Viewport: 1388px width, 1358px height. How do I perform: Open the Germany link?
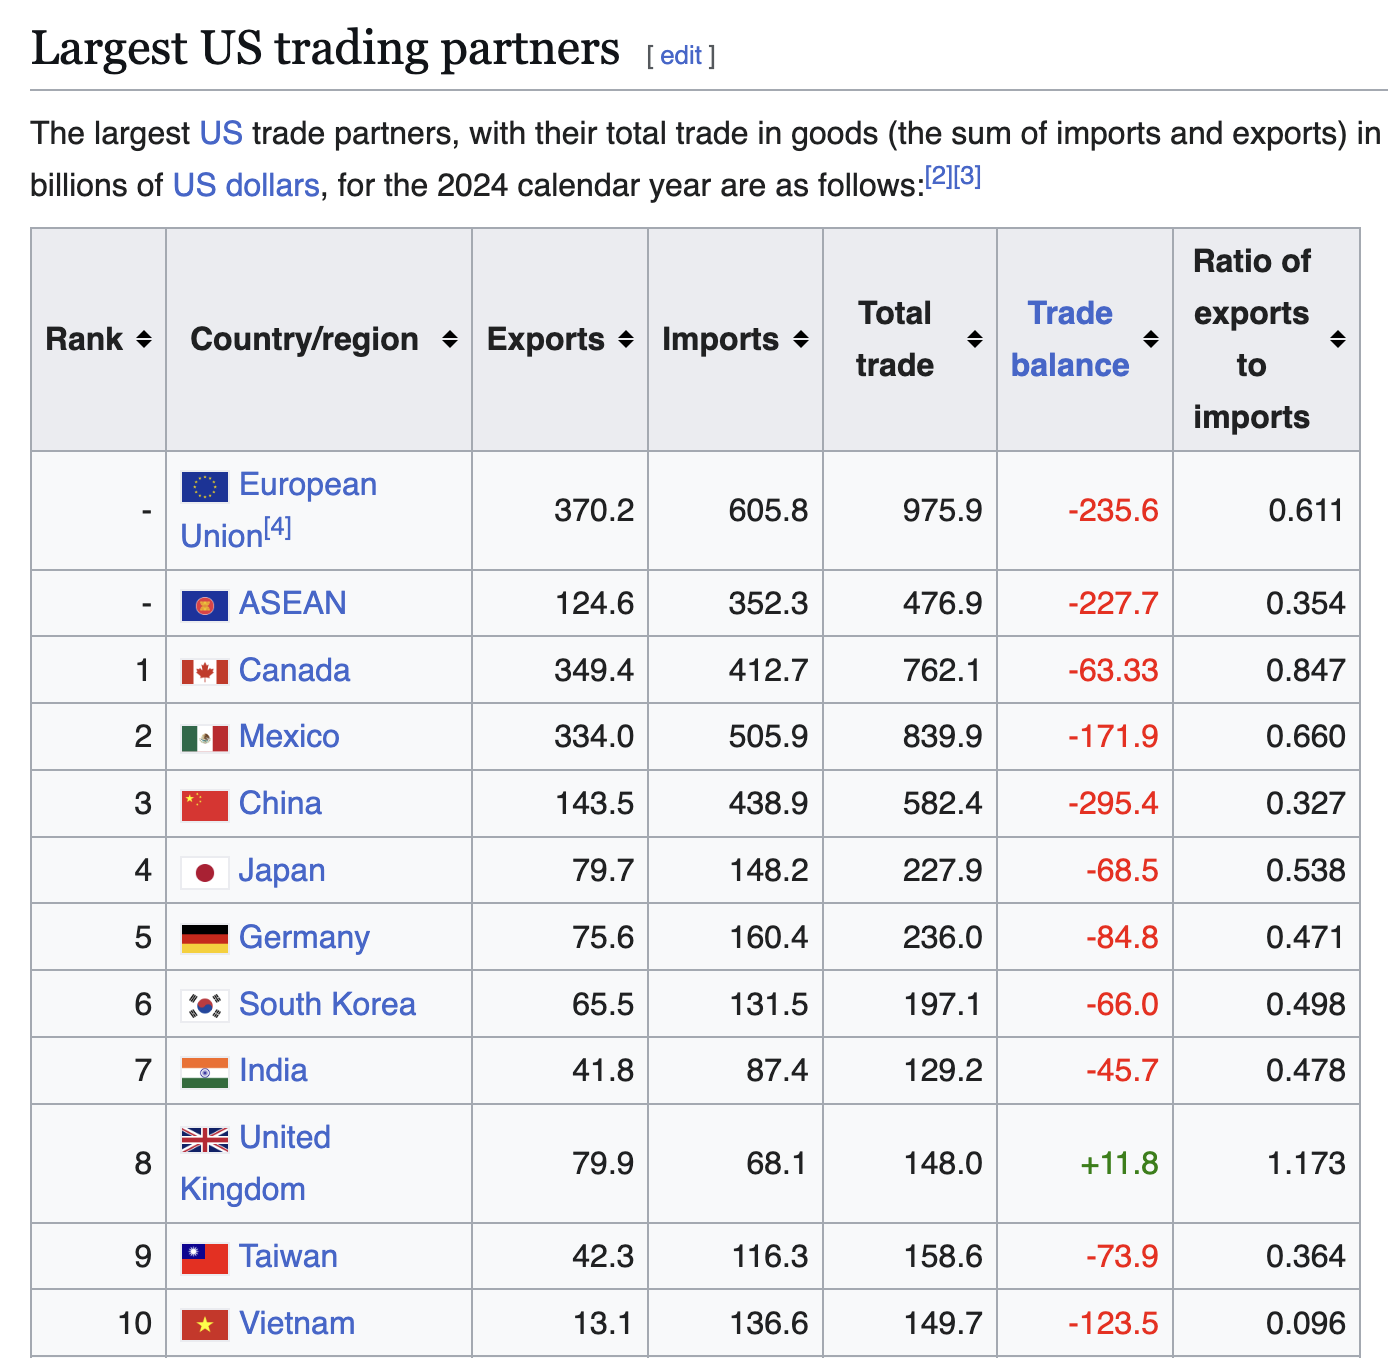pyautogui.click(x=304, y=937)
